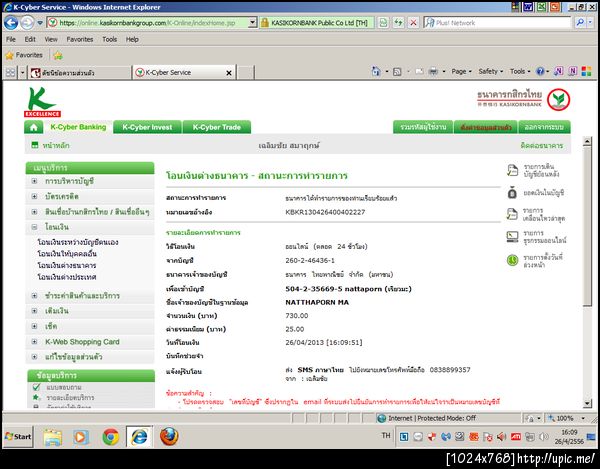Viewport: 600px width, 469px height.
Task: Click the Add to Favorites bar icon
Action: pyautogui.click(x=58, y=55)
